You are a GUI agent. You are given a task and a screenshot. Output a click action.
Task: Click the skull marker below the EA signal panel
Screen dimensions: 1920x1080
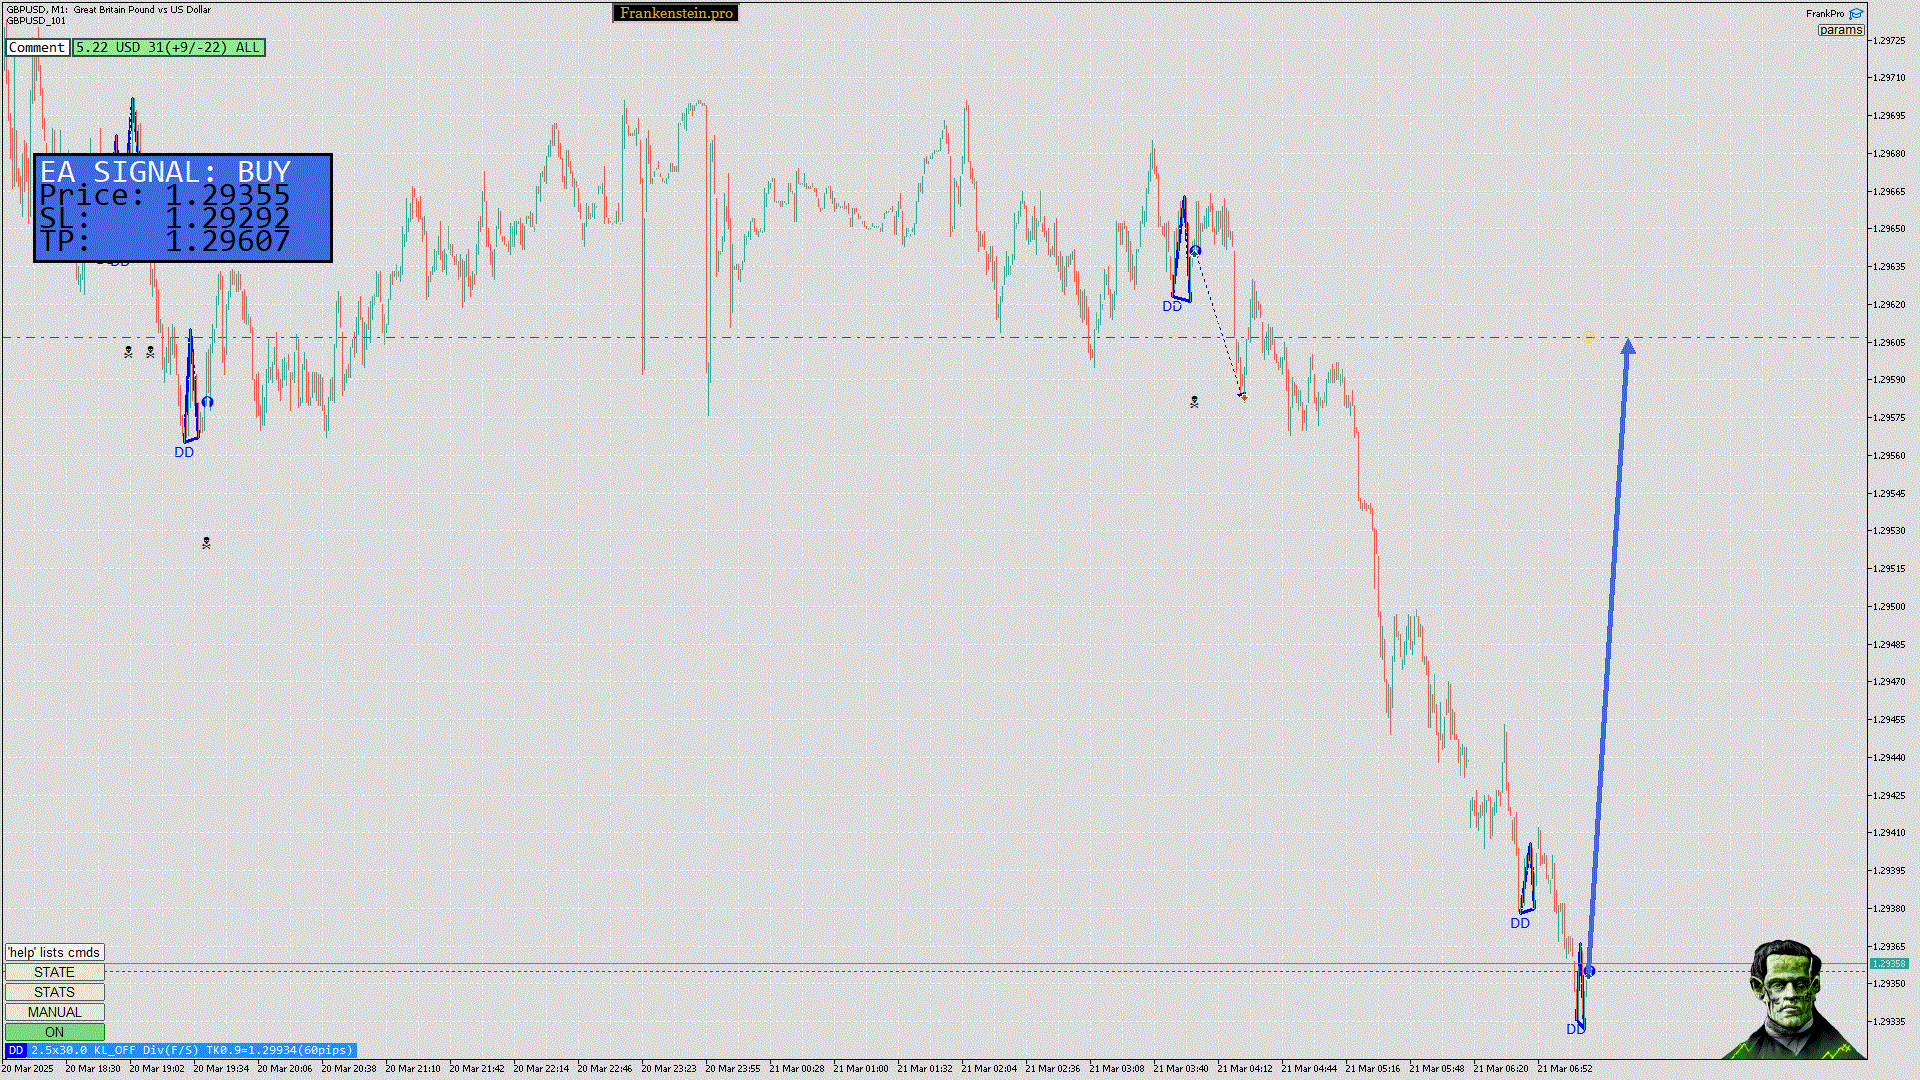click(206, 543)
